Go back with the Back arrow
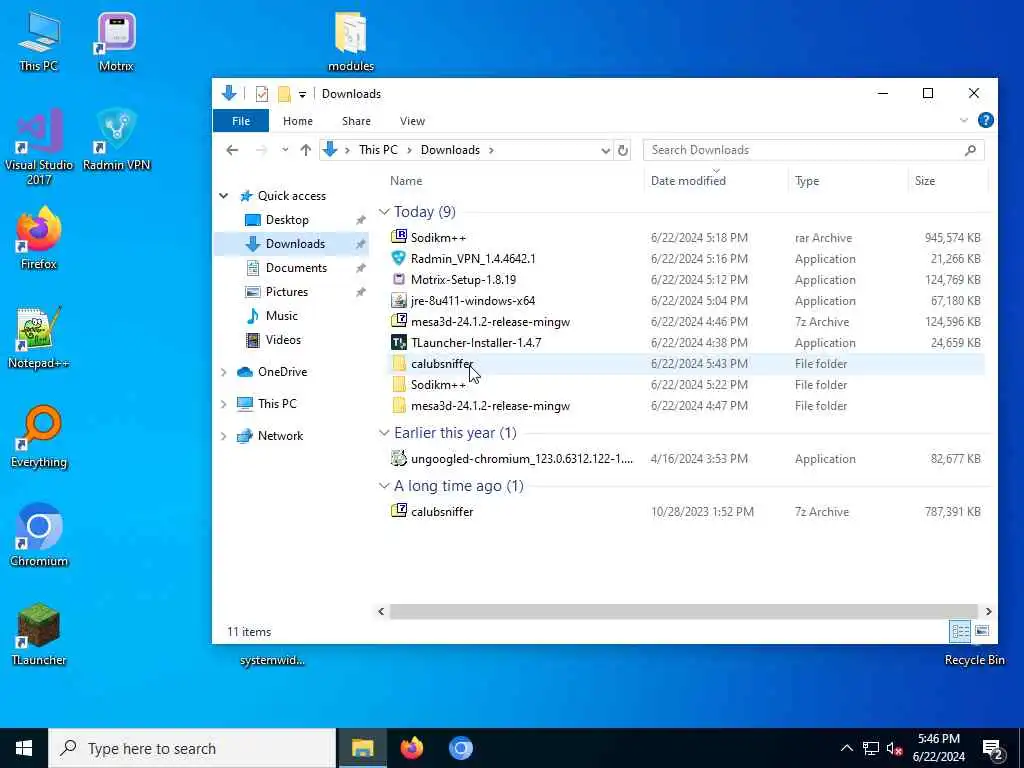This screenshot has width=1024, height=768. pyautogui.click(x=232, y=150)
